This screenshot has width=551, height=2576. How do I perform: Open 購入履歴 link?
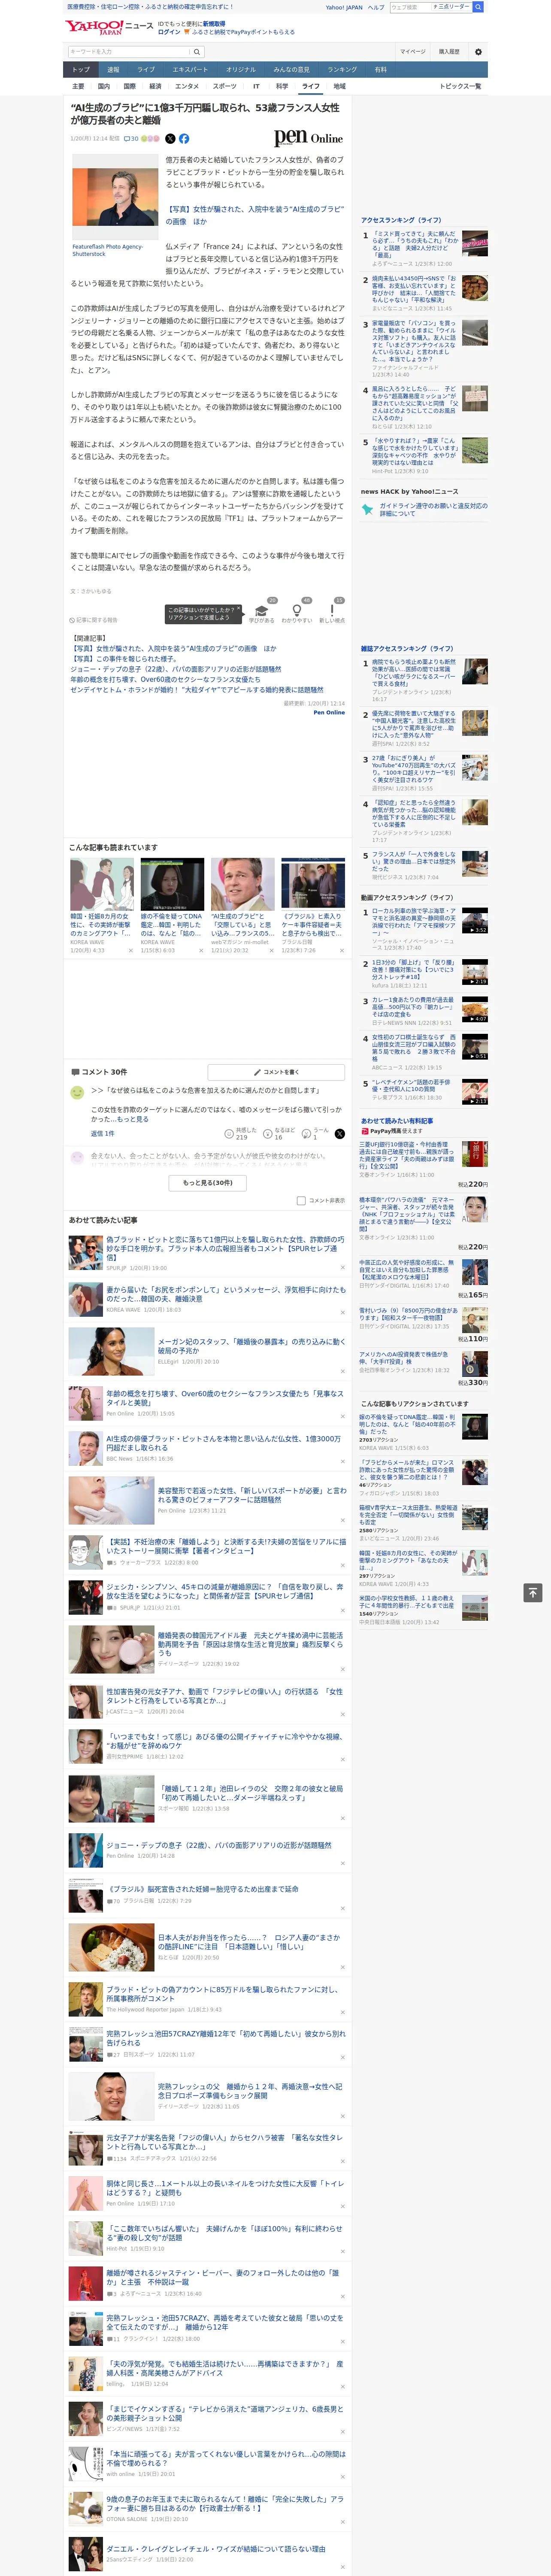click(449, 51)
